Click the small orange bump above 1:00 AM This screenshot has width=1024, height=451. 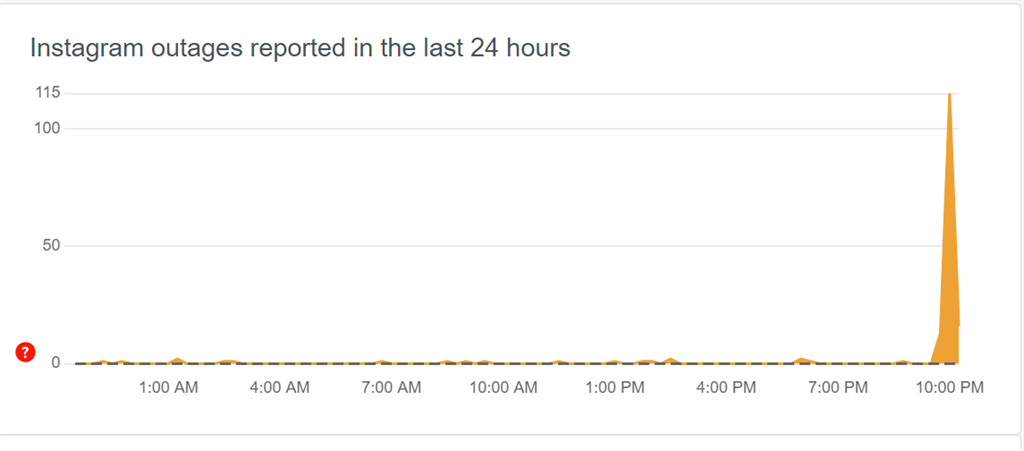tap(177, 360)
